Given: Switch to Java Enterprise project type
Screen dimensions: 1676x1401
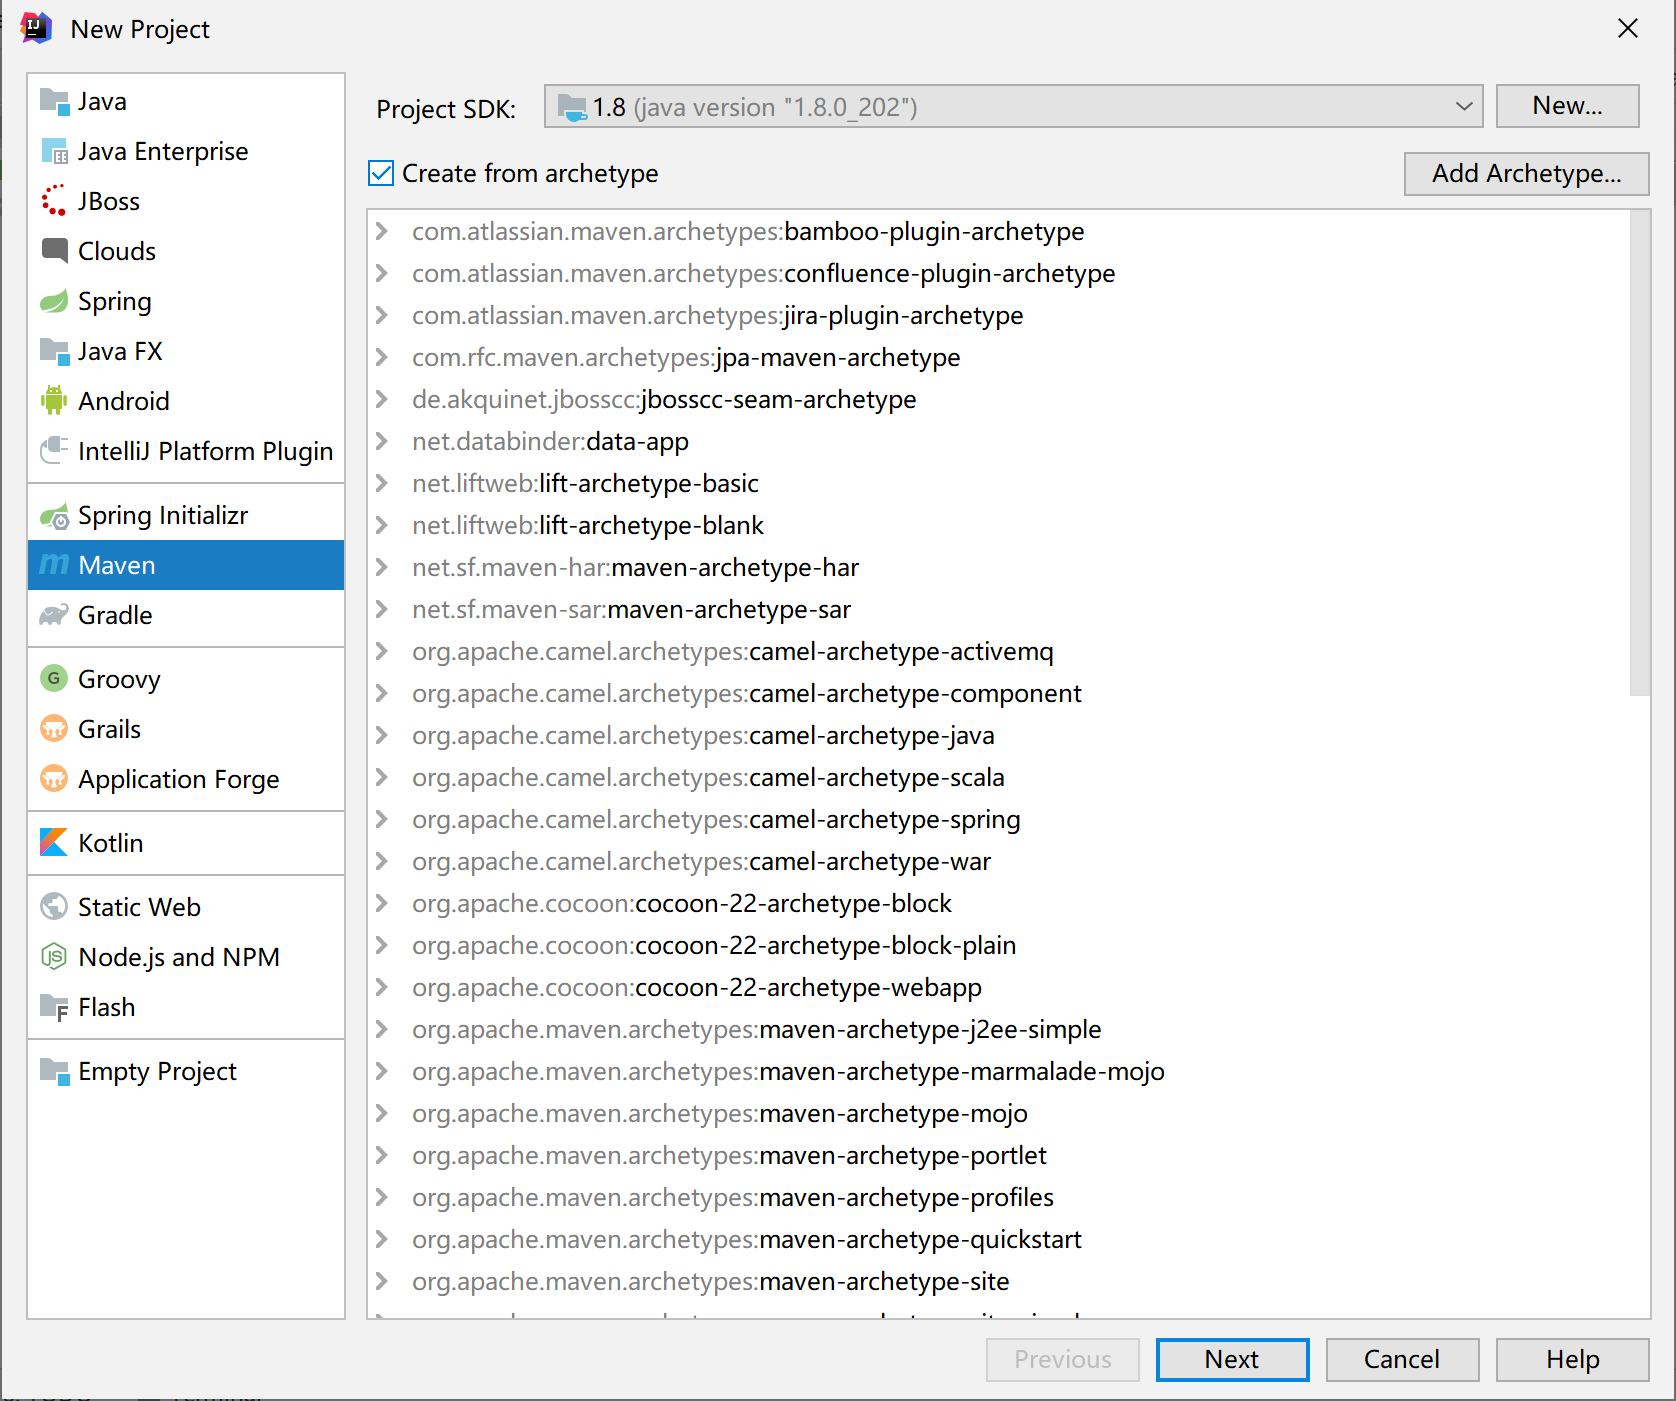Looking at the screenshot, I should pos(186,151).
